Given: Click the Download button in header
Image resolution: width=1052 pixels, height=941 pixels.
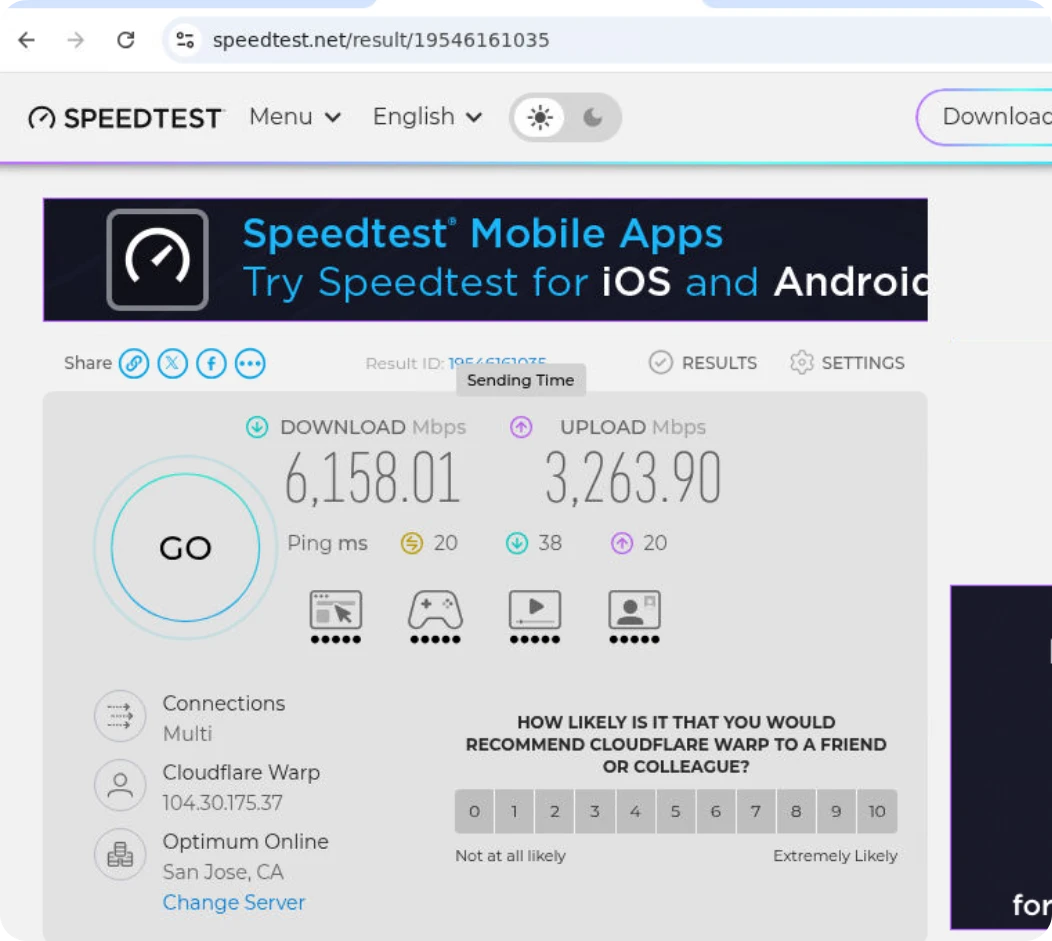Looking at the screenshot, I should coord(985,117).
